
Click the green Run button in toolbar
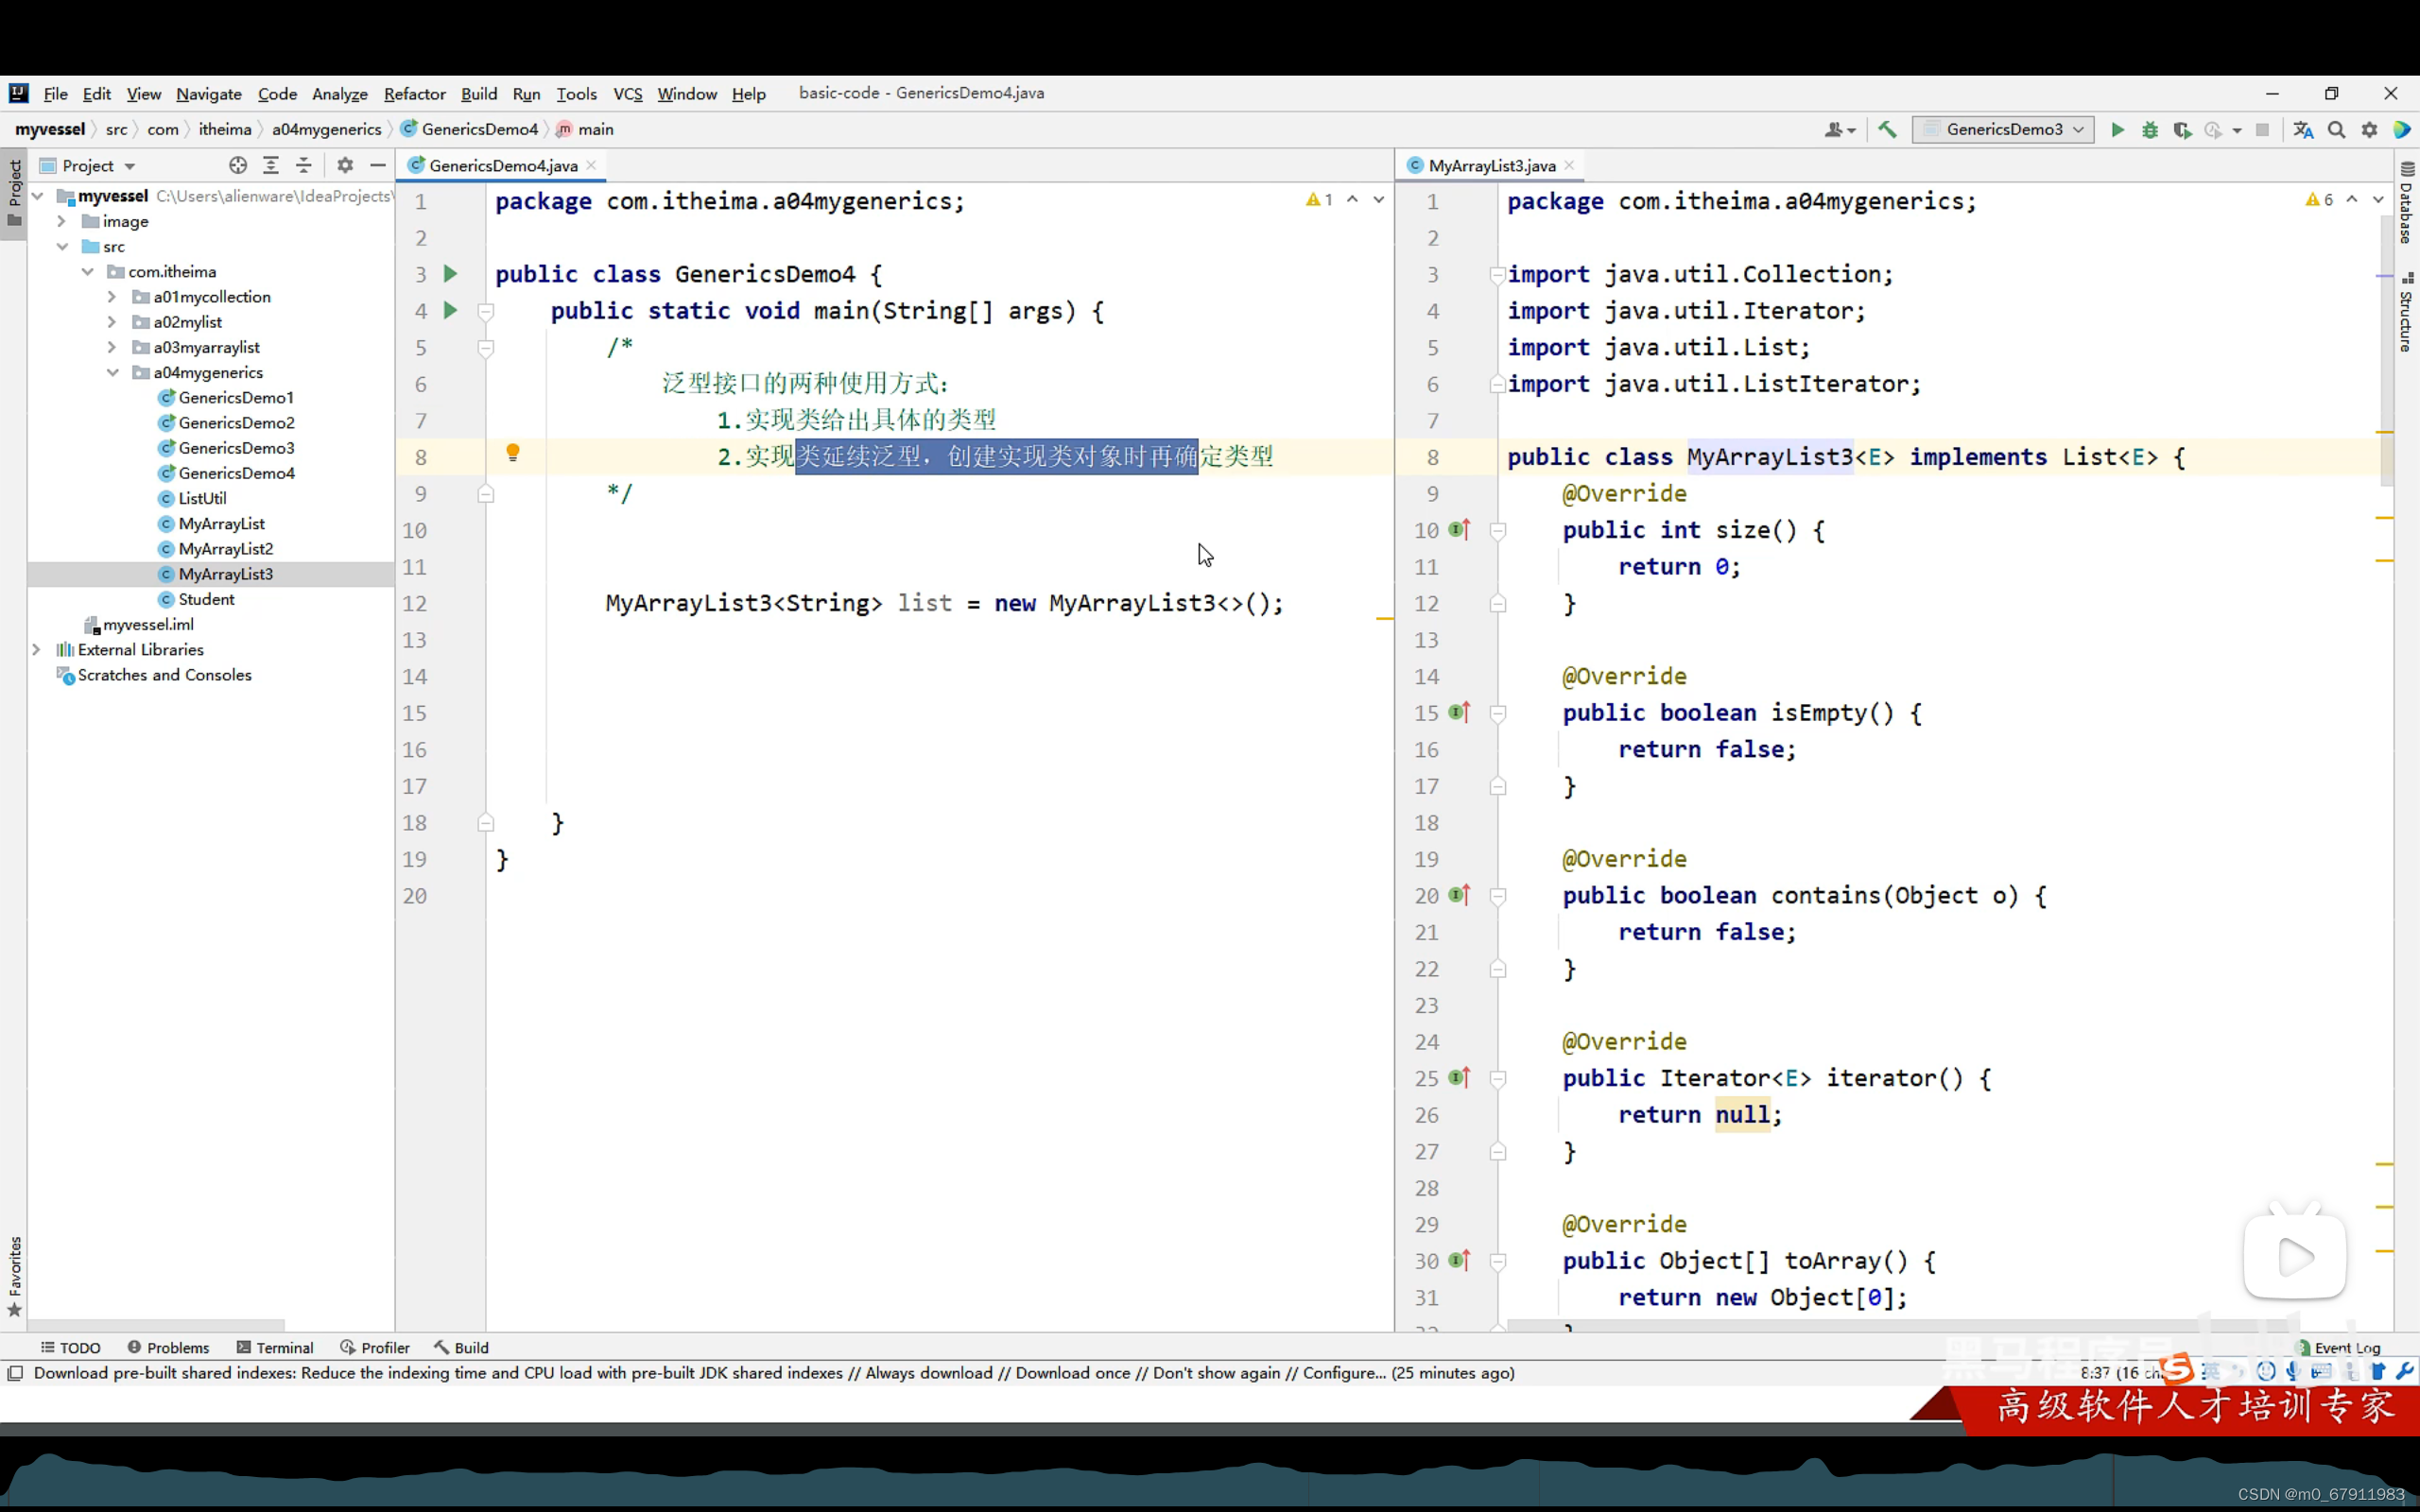(2117, 130)
